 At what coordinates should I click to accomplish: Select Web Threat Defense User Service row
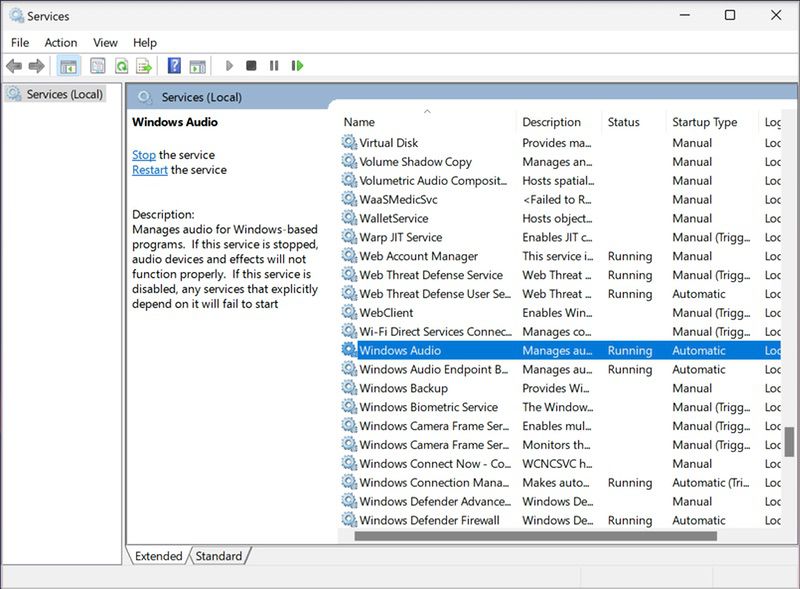tap(560, 293)
